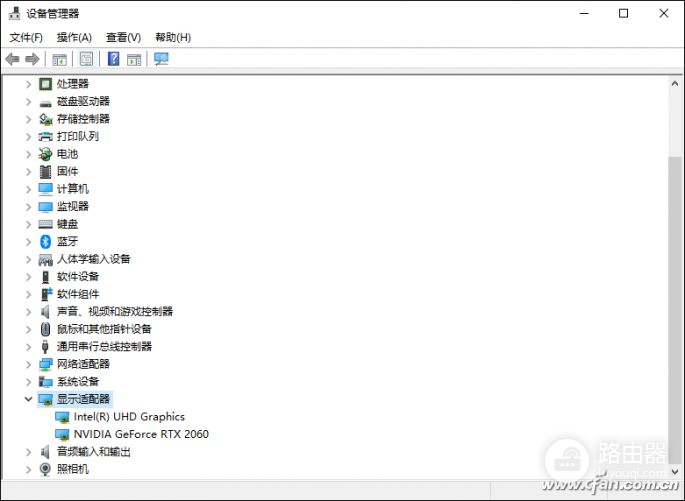
Task: Select the 显示适配器 category label
Action: (x=83, y=399)
